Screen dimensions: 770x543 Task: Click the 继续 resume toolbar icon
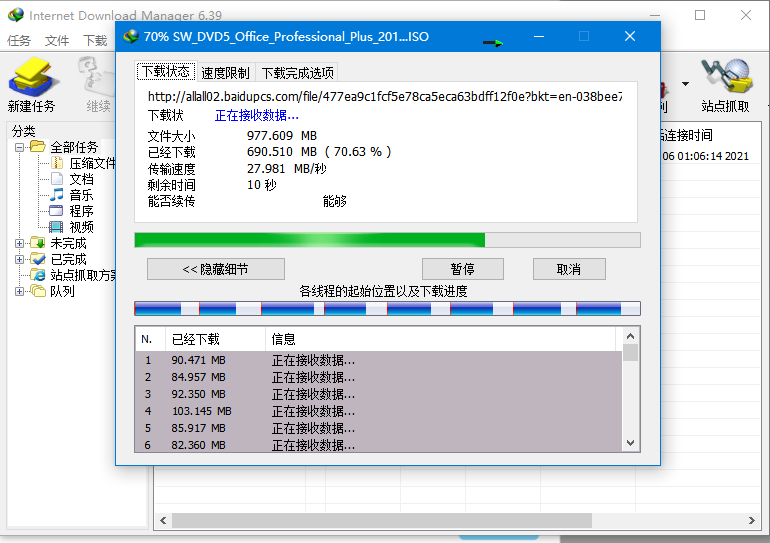point(96,77)
